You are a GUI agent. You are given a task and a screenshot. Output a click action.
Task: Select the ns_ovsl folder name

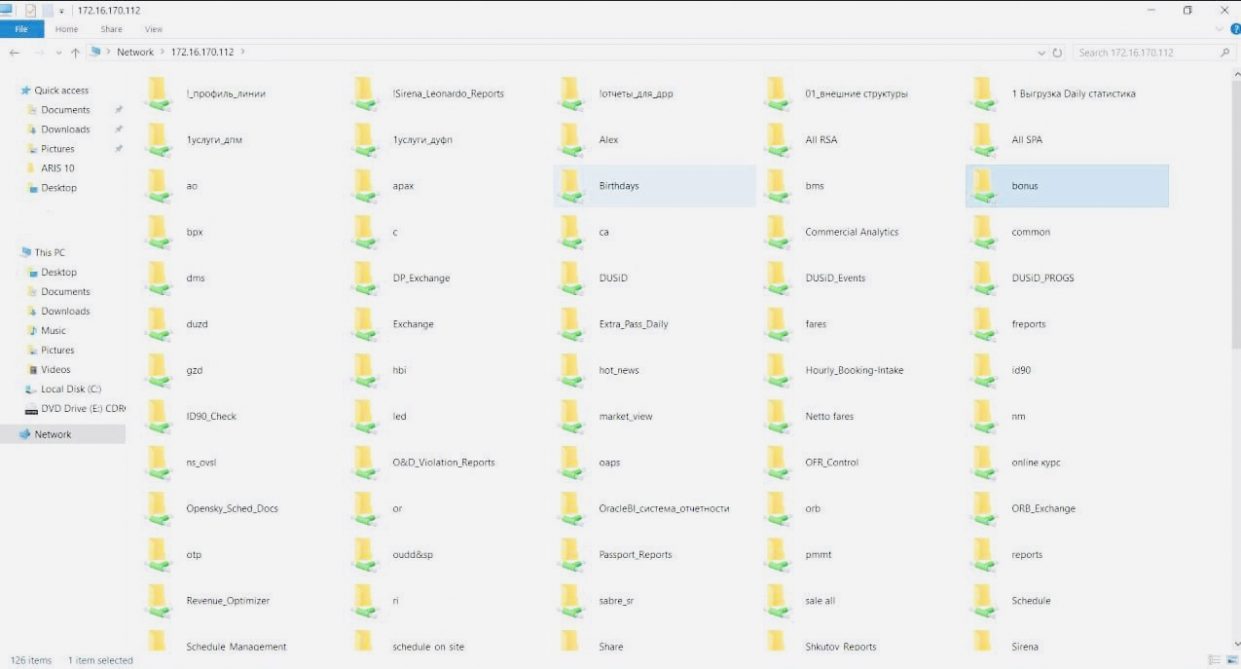pyautogui.click(x=201, y=463)
